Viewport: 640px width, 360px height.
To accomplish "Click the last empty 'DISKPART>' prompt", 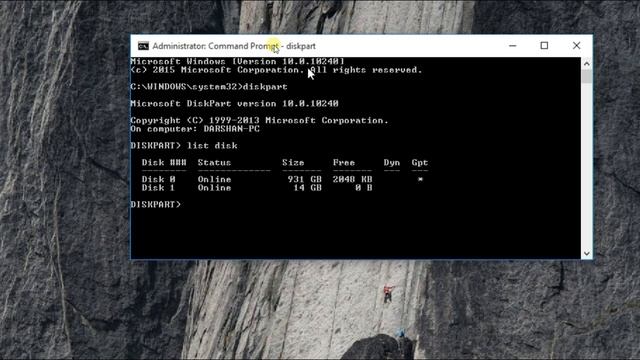I will pos(156,204).
